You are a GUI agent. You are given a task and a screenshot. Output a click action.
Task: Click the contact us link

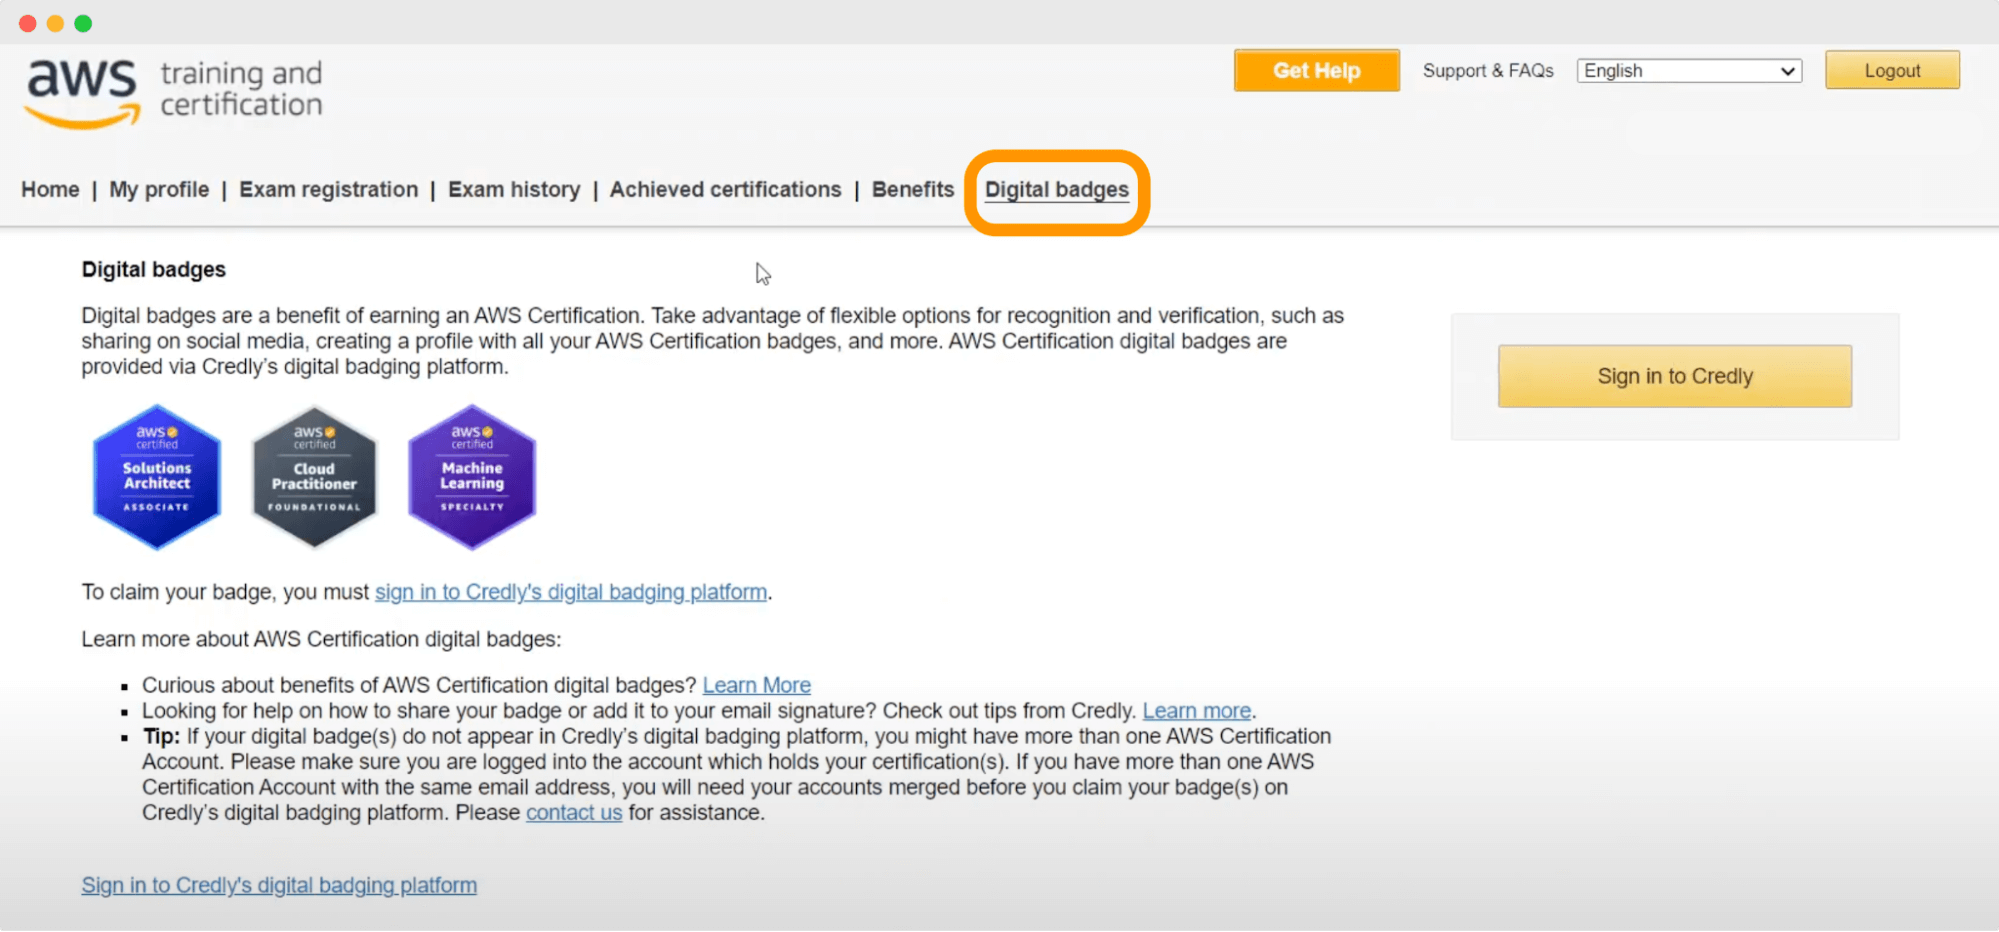574,813
